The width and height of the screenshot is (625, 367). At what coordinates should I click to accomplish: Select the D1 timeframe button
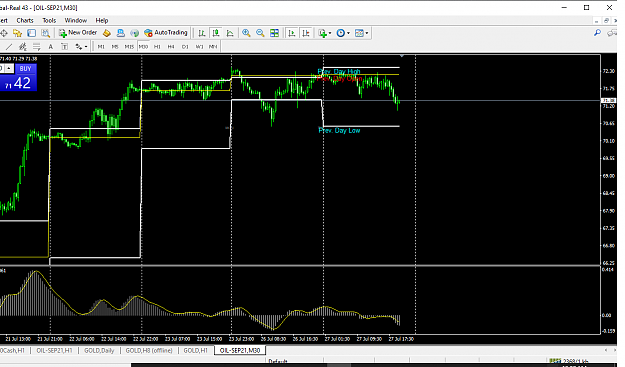185,47
